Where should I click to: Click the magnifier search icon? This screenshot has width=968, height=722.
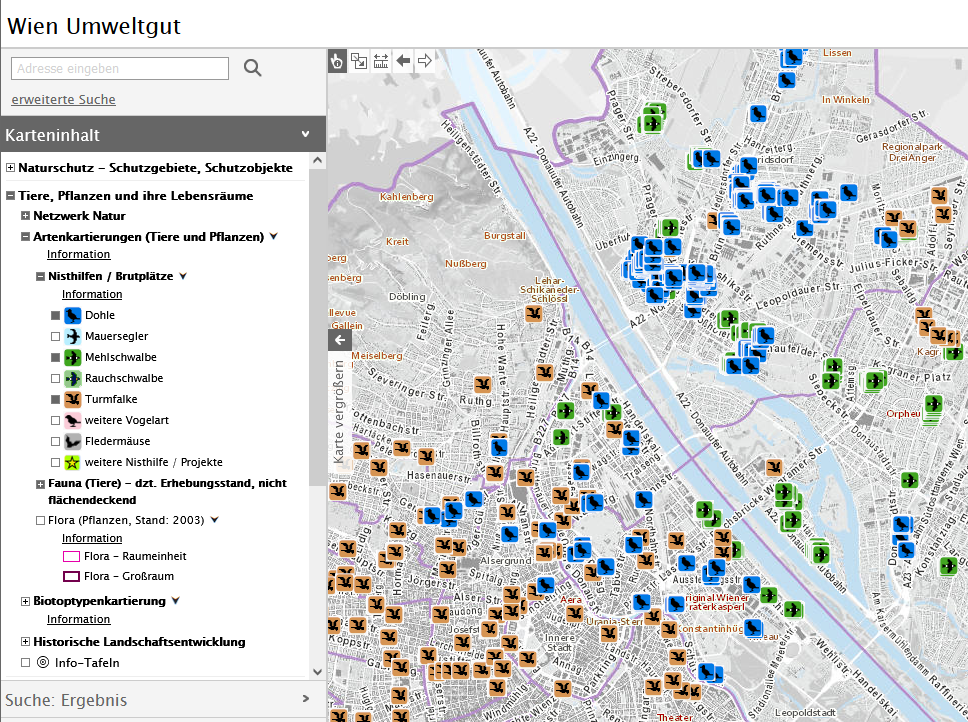pos(253,68)
